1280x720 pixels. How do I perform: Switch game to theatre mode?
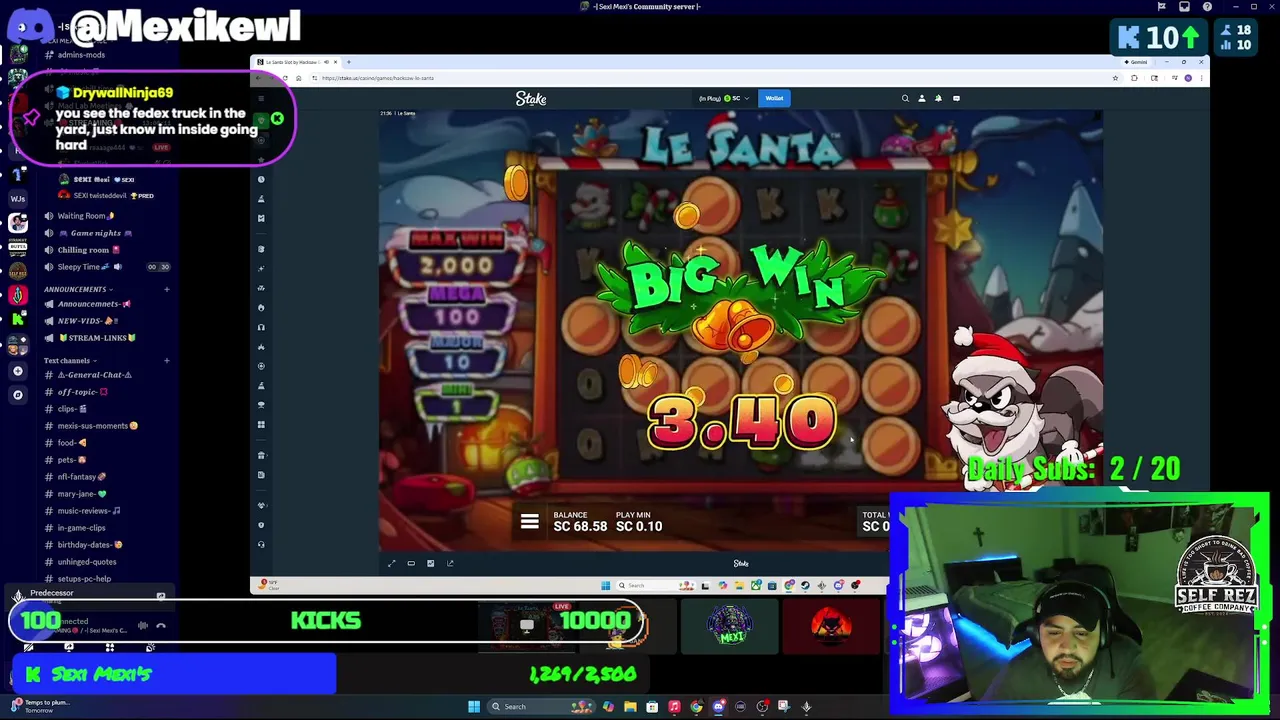(x=411, y=563)
